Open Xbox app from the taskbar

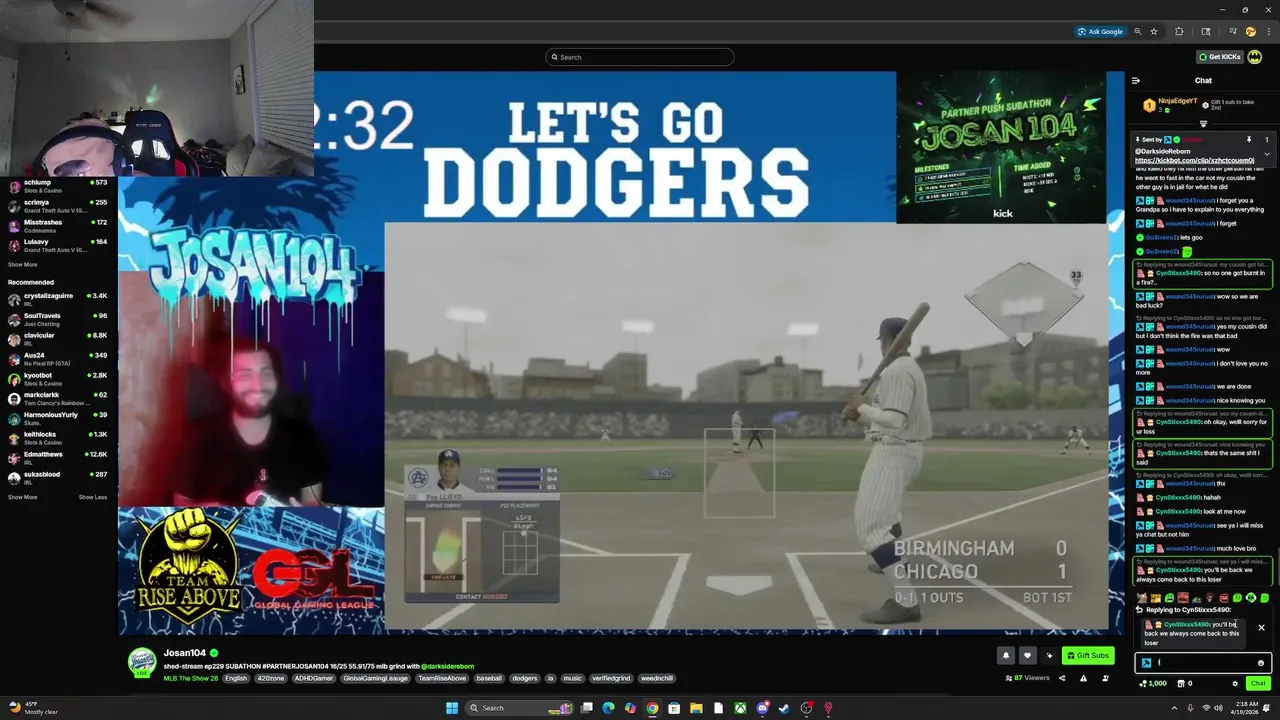pos(740,708)
